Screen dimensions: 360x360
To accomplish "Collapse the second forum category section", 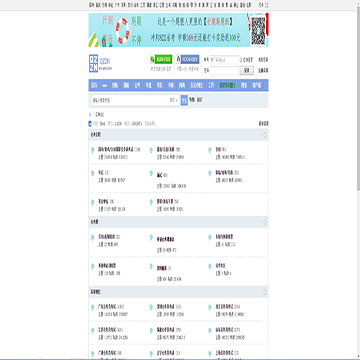I will coord(265,222).
